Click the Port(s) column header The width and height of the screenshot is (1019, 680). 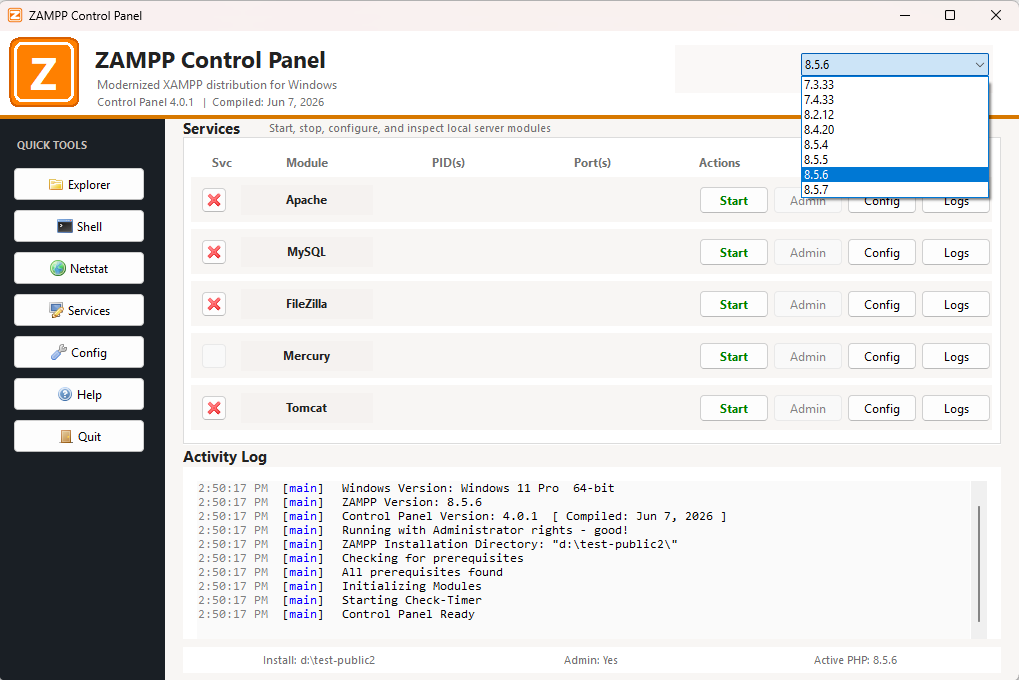(x=592, y=163)
